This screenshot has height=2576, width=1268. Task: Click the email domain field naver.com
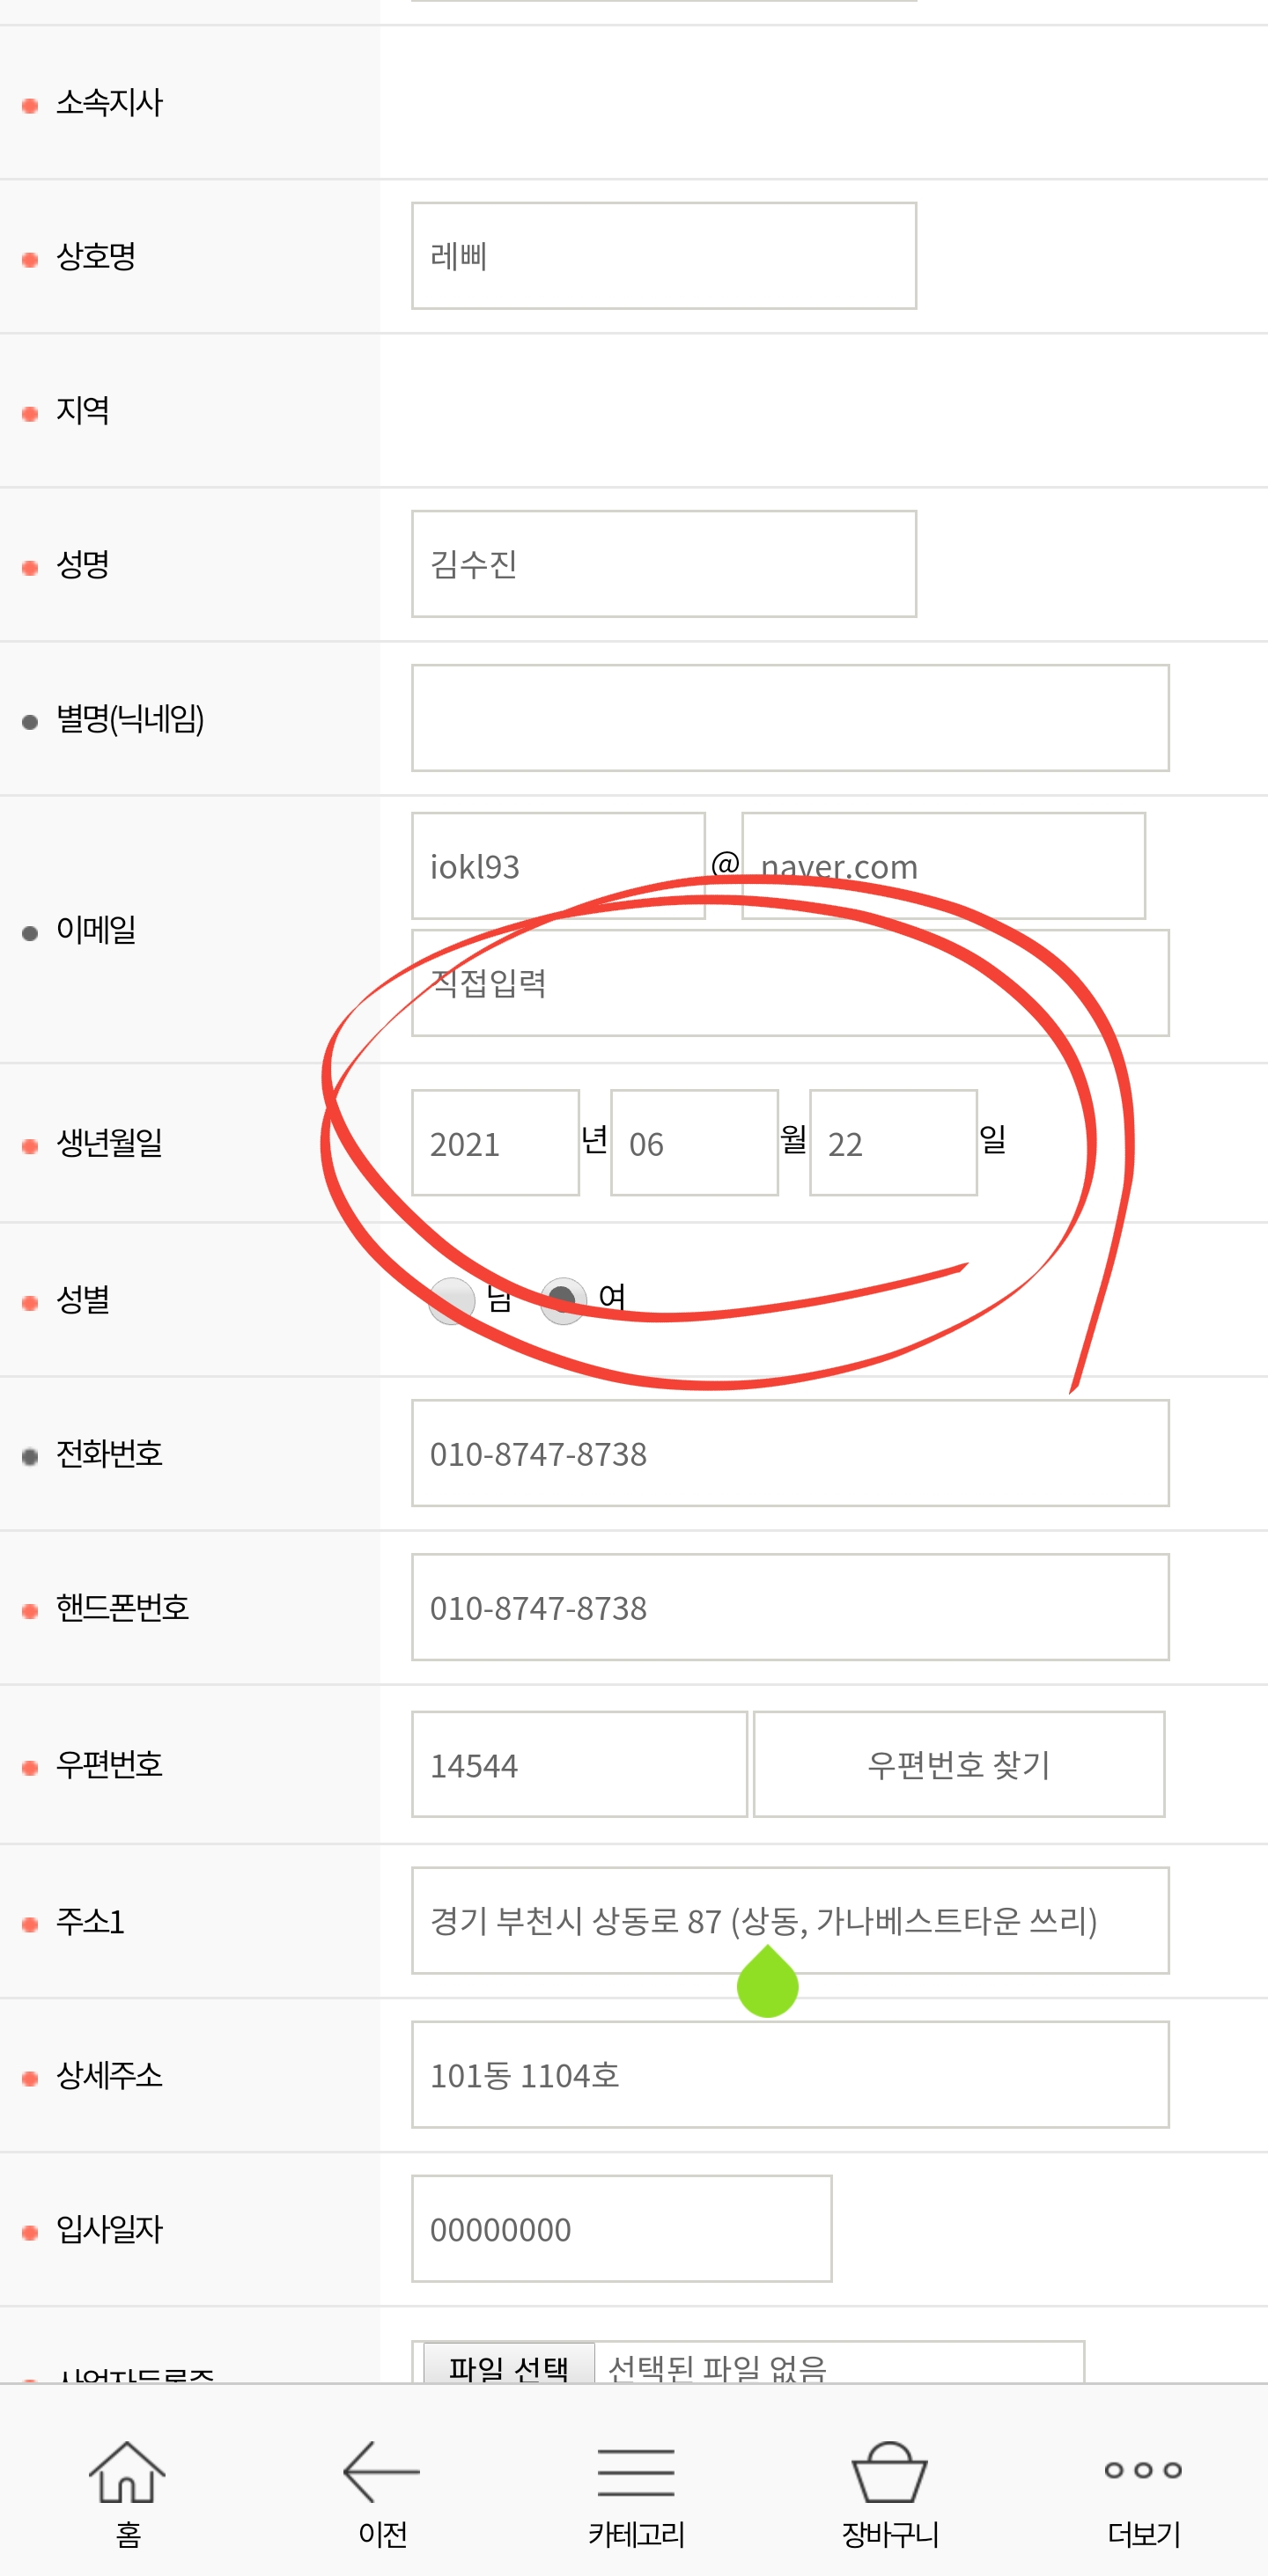[x=943, y=866]
